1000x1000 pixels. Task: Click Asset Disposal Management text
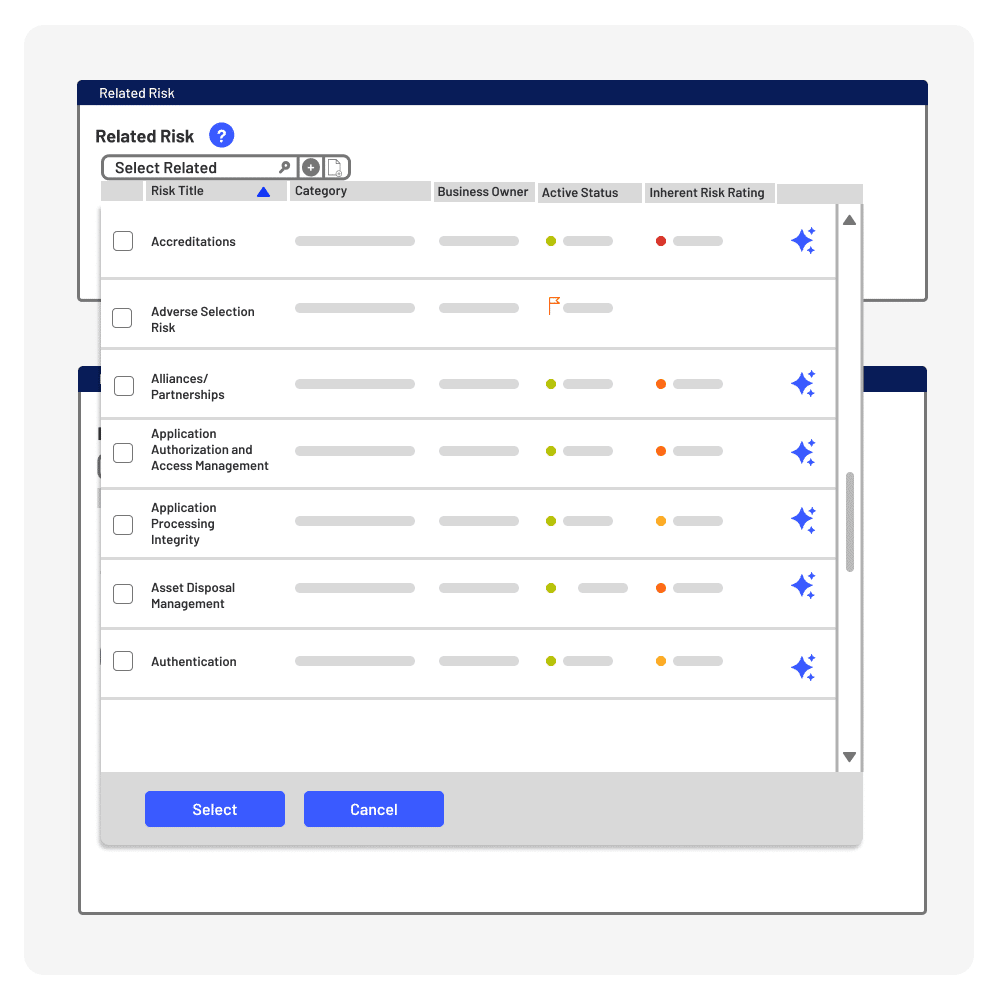click(193, 596)
